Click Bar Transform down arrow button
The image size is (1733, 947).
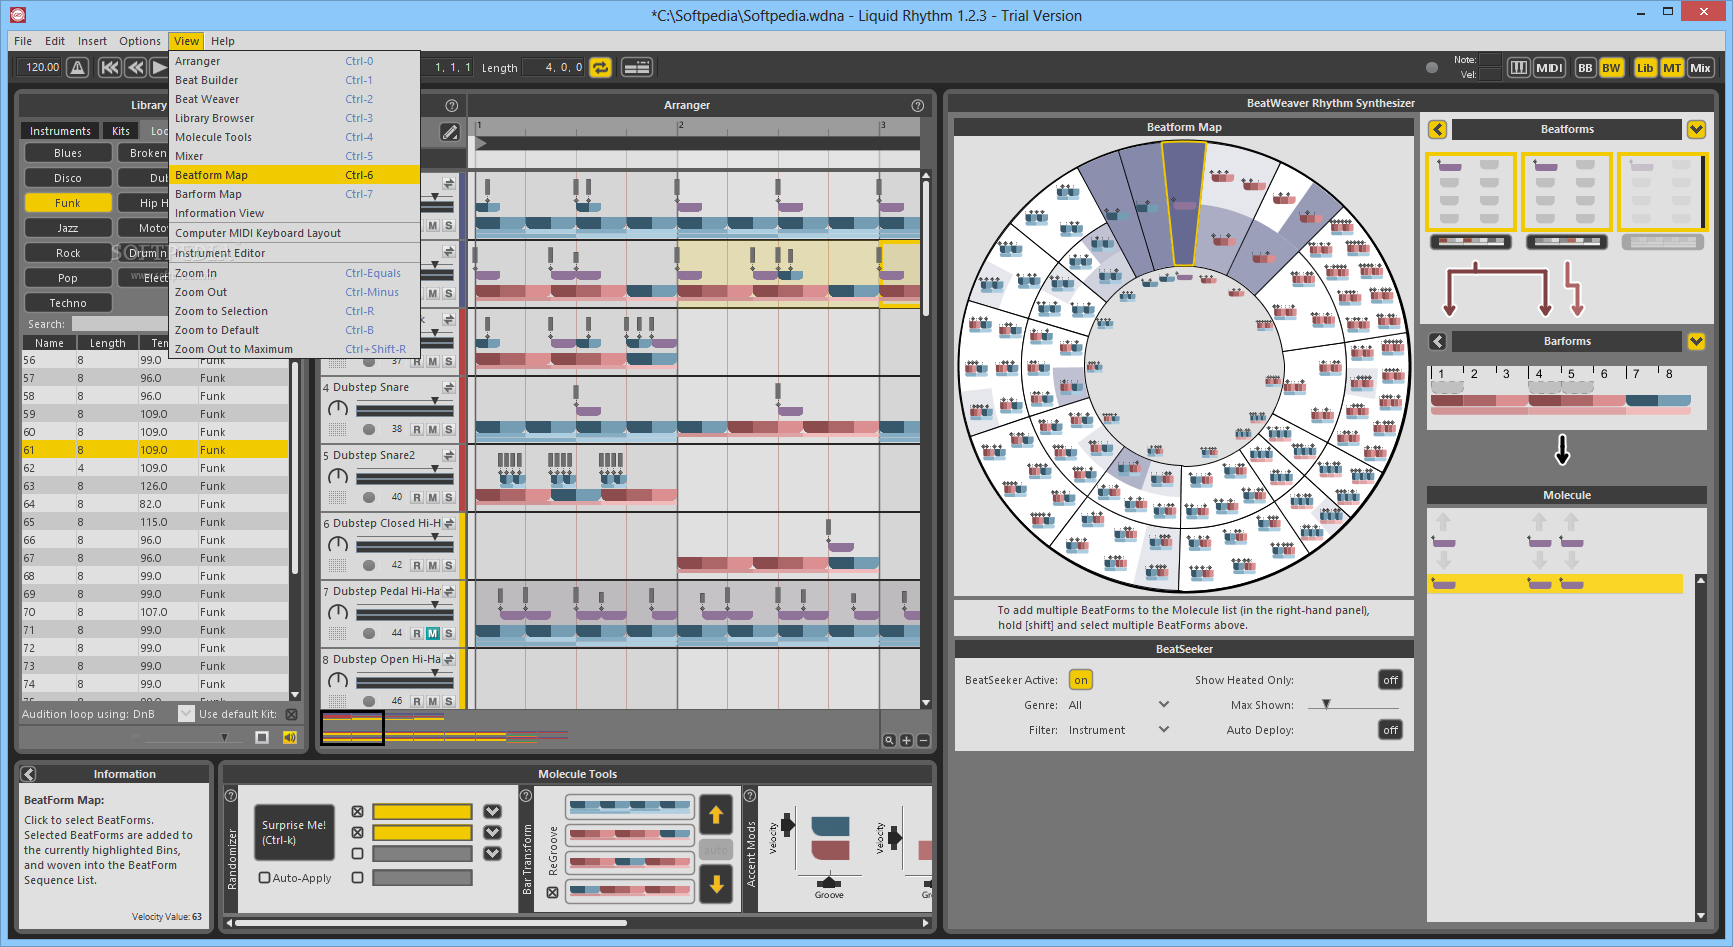pos(716,884)
